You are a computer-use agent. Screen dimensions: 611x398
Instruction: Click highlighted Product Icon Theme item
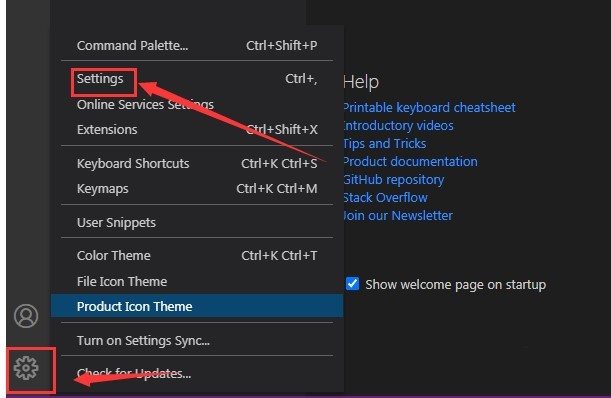197,306
